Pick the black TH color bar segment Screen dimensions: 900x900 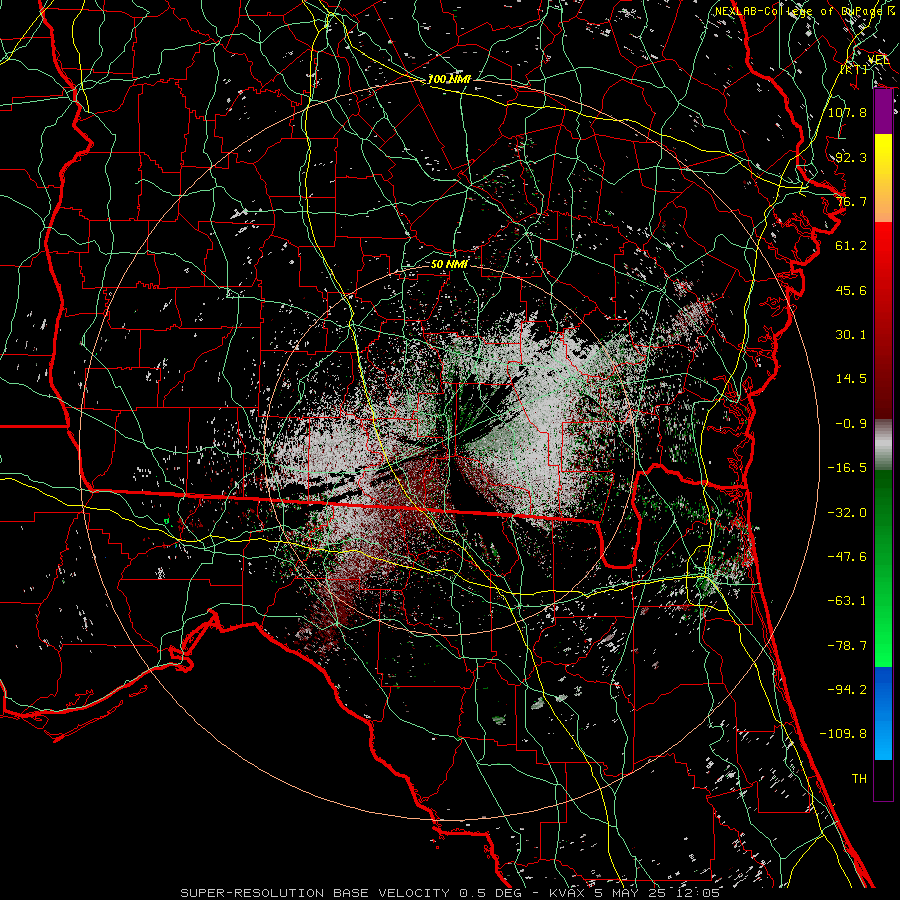883,779
